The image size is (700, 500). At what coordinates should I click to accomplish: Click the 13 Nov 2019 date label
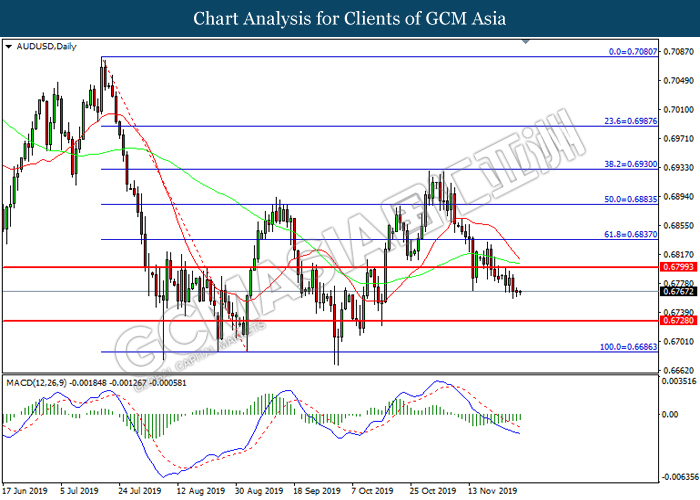492,491
